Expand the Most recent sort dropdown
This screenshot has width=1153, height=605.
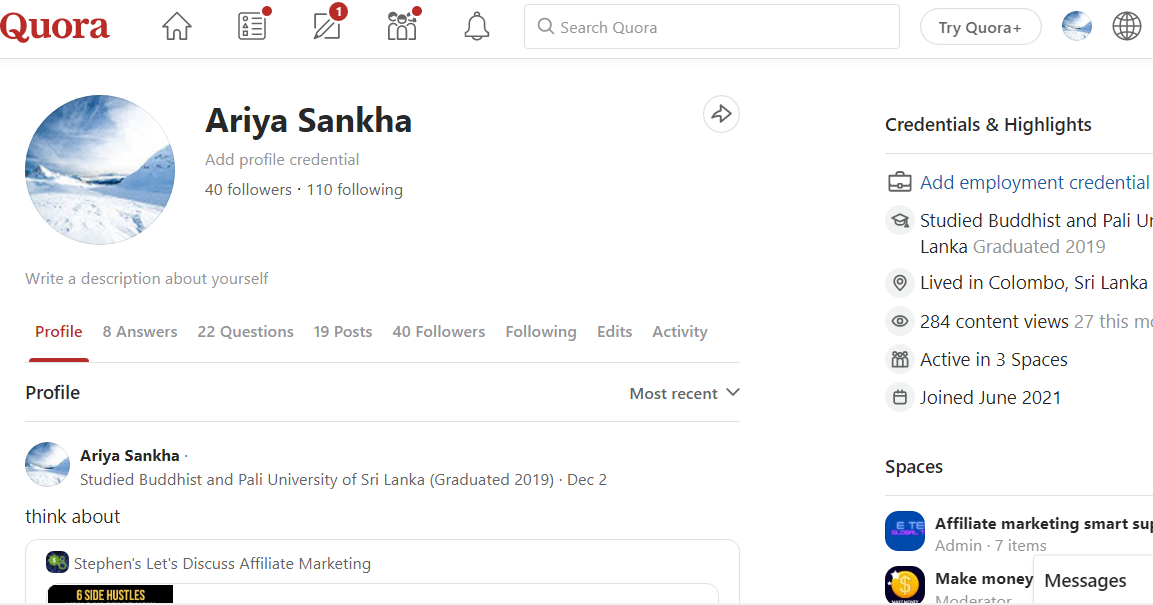coord(684,393)
